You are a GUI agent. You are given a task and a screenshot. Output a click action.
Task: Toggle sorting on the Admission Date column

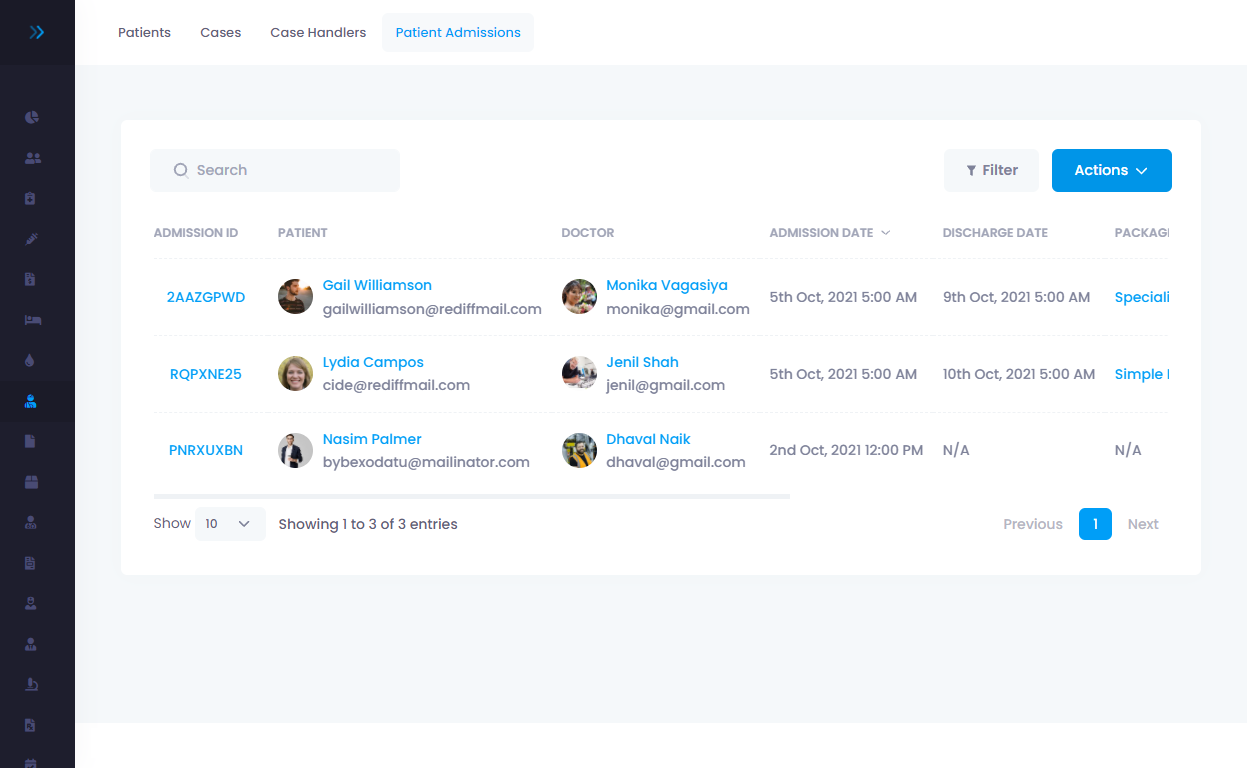click(830, 232)
